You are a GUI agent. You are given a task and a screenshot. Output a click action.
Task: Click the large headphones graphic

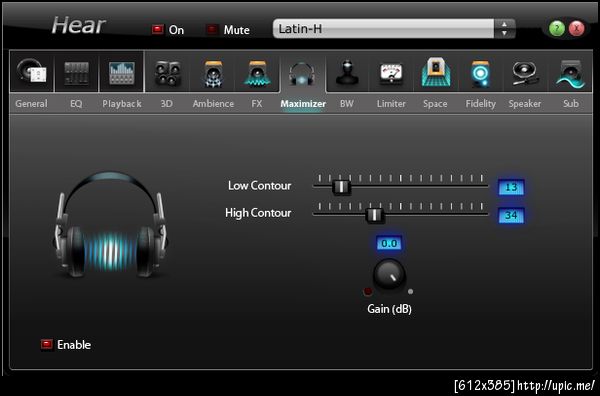pos(110,225)
